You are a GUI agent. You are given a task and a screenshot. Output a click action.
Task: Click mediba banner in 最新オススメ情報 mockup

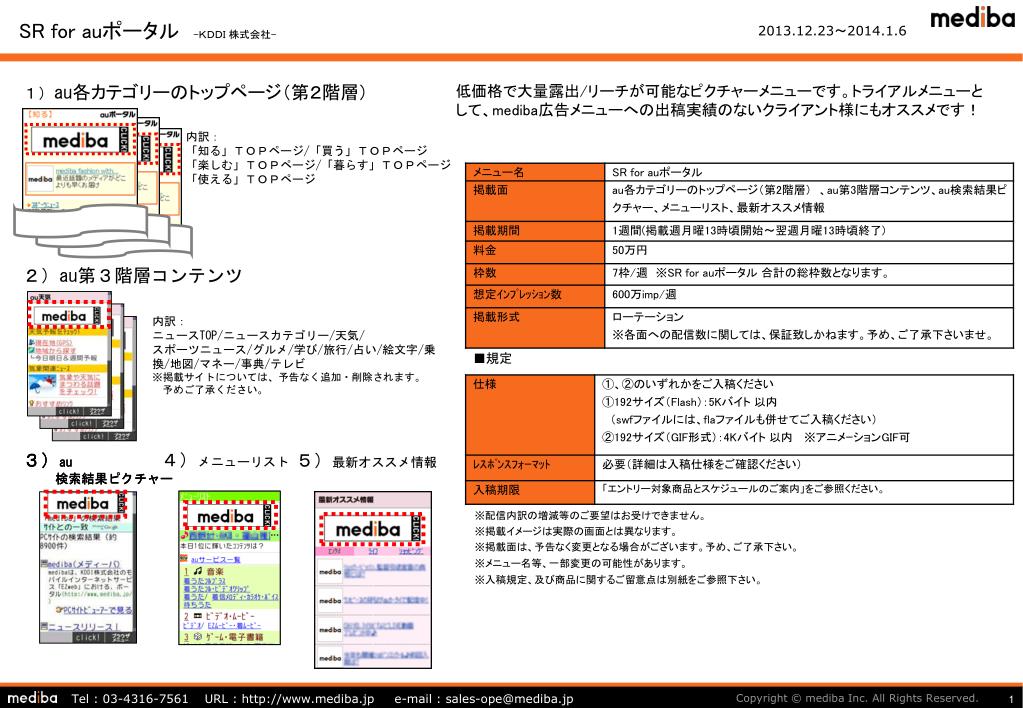tap(373, 529)
